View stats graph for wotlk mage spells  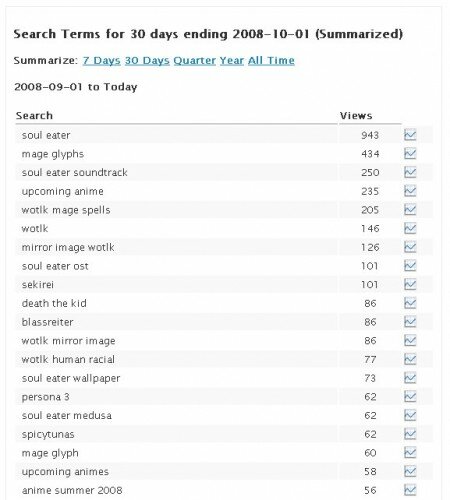pos(410,209)
